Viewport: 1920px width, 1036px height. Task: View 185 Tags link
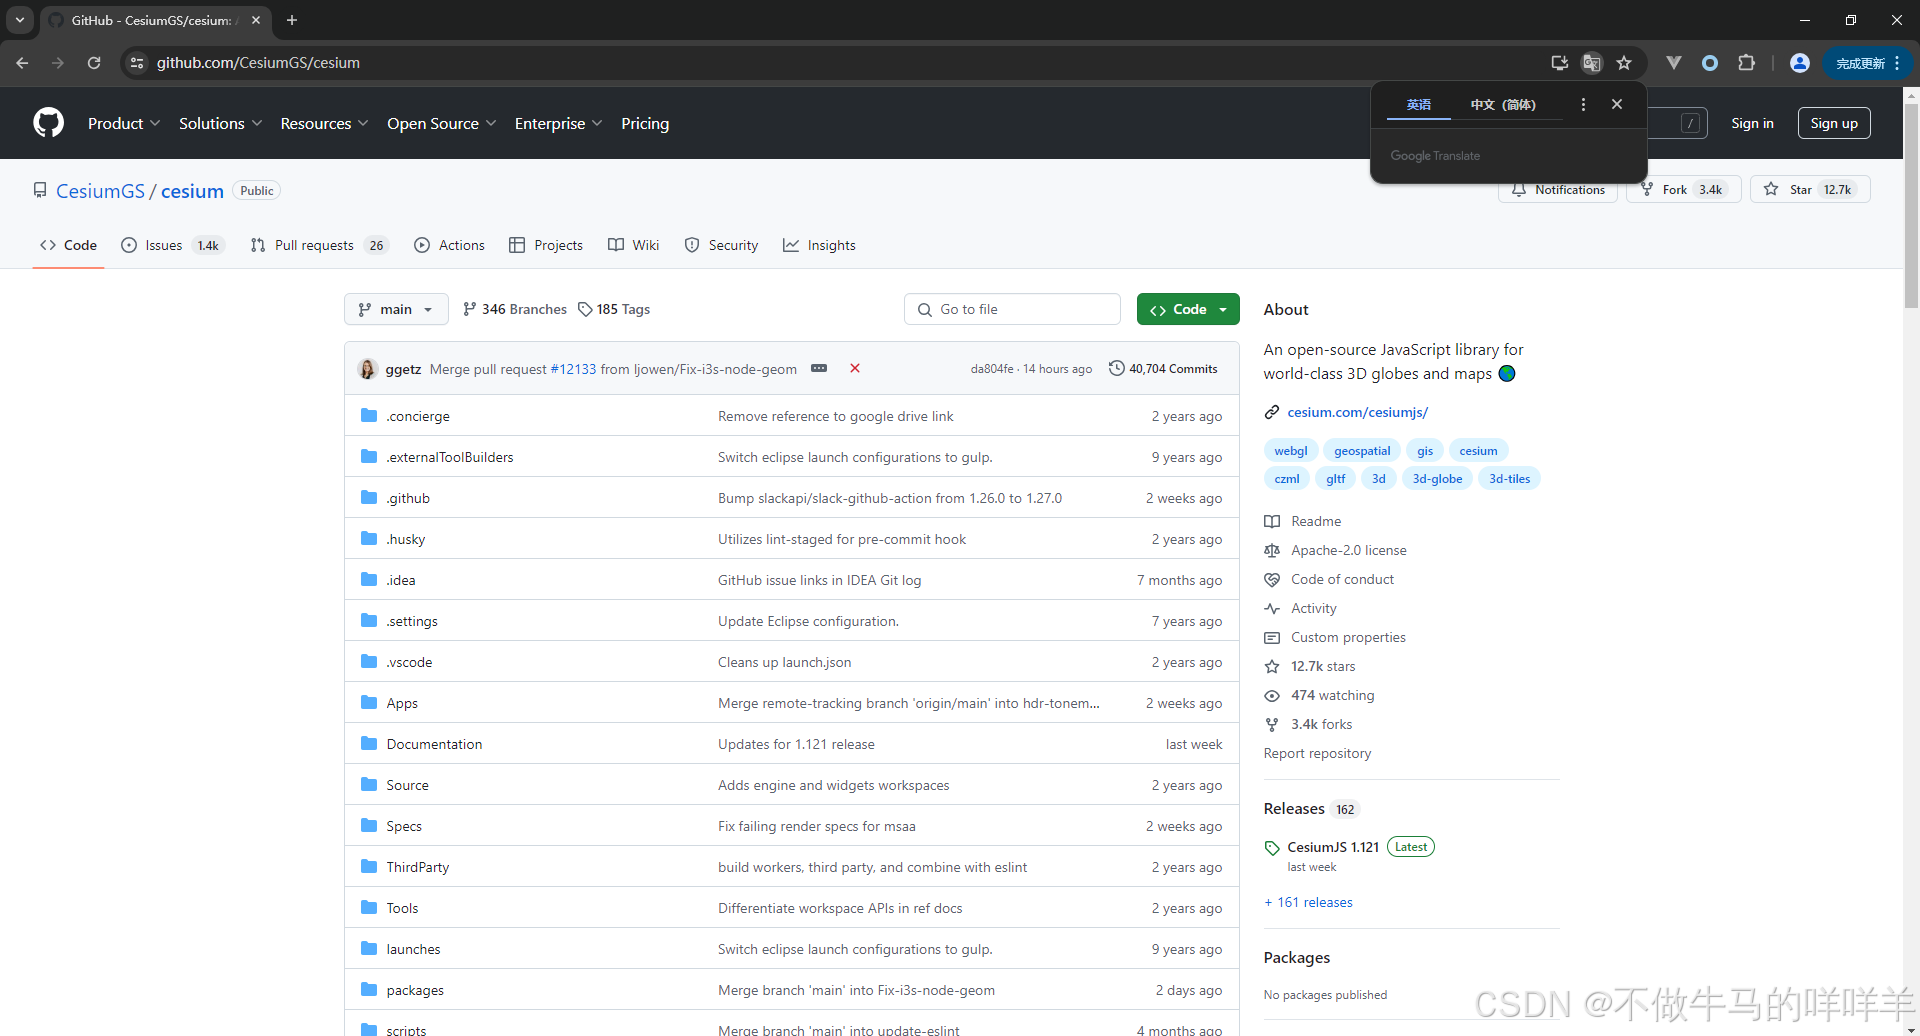pyautogui.click(x=614, y=309)
